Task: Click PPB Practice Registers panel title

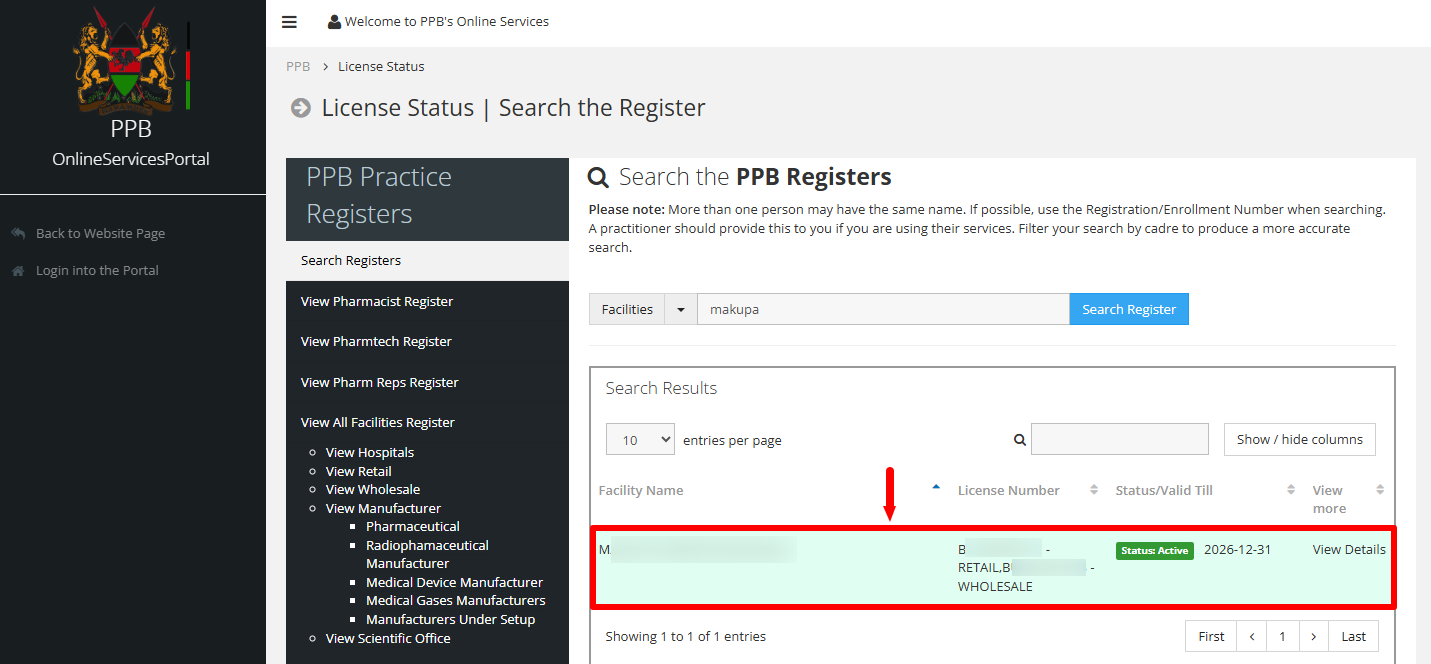Action: click(x=379, y=195)
